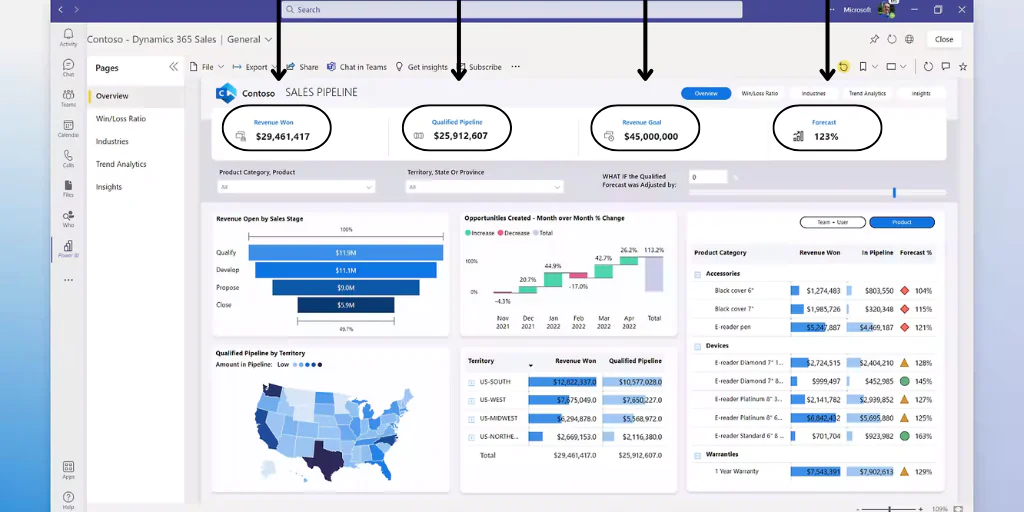Click the What-If forecast slider handle

[894, 193]
